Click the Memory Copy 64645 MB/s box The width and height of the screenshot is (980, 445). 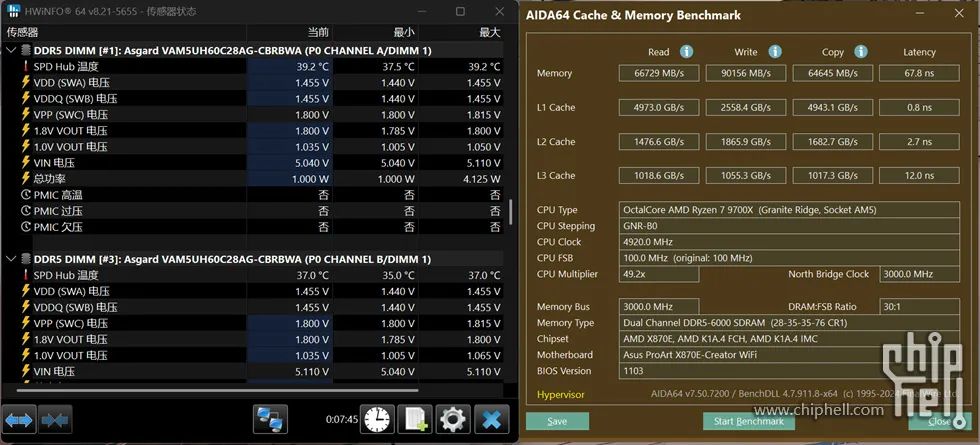point(832,73)
